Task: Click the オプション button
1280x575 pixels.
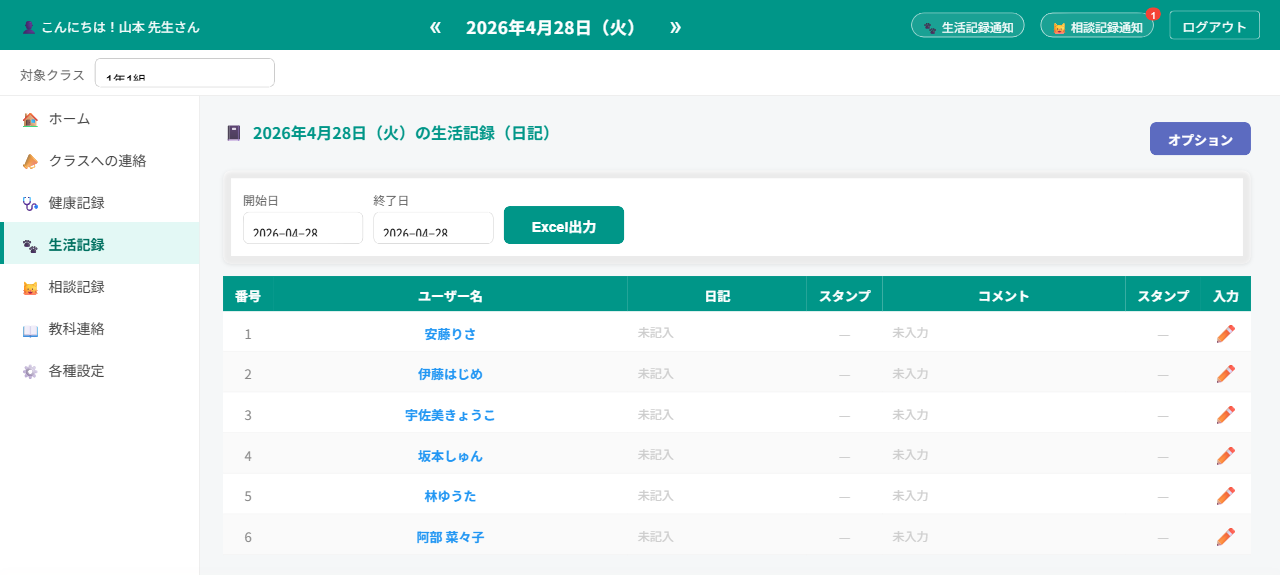Action: tap(1200, 139)
